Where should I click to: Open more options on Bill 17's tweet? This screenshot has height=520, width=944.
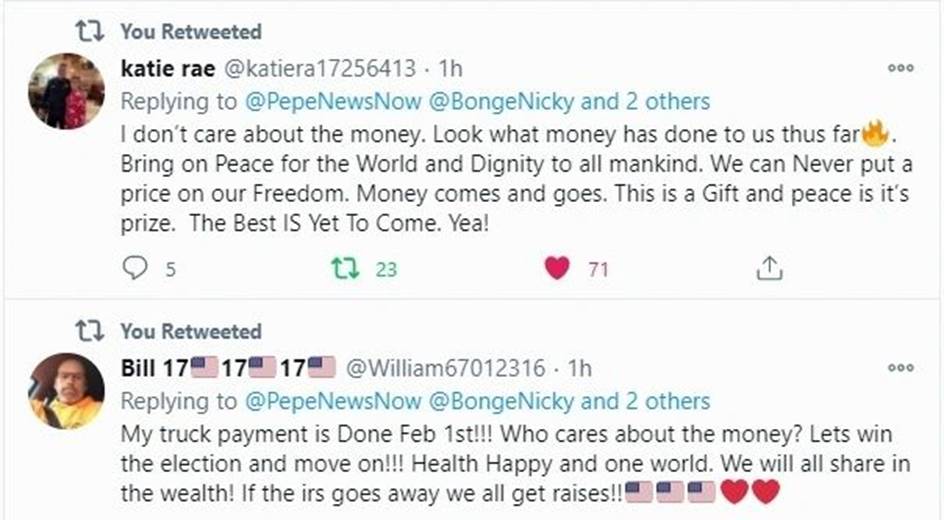(901, 368)
